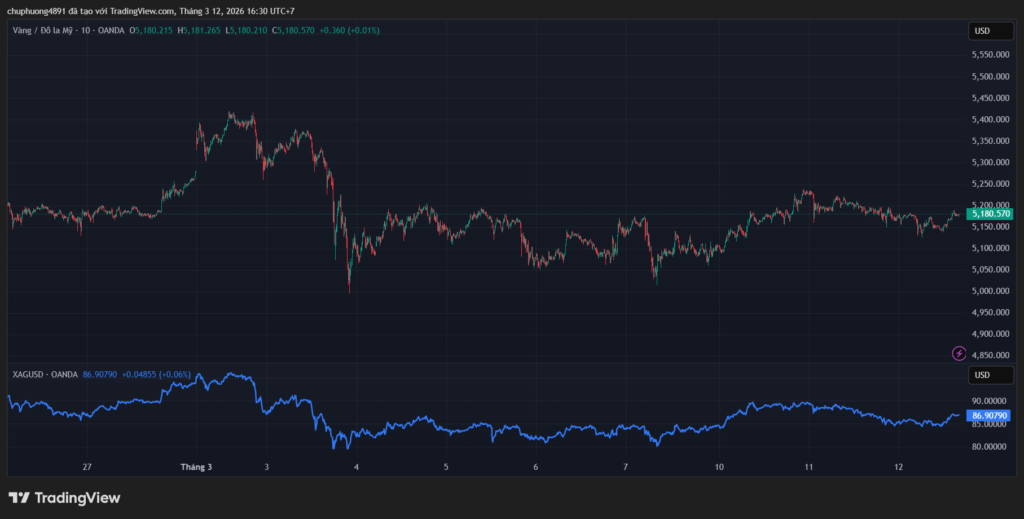Click the 80.00000 level on silver scale
Image resolution: width=1024 pixels, height=519 pixels.
(989, 446)
